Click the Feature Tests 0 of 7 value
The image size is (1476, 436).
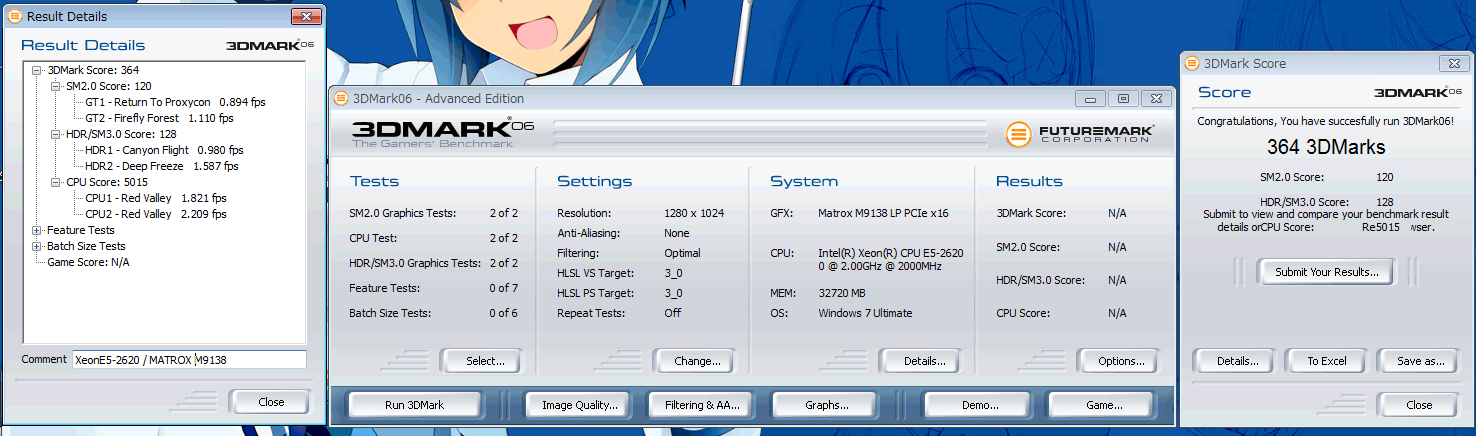point(503,288)
